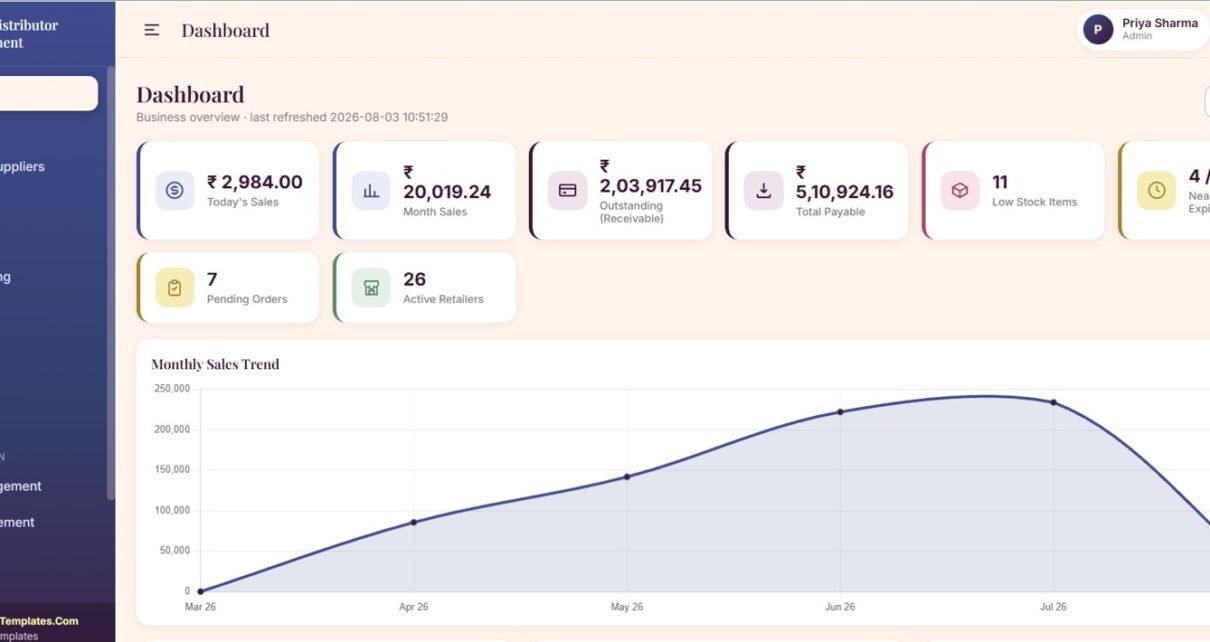Open the Priya Sharma Admin profile menu

1143,30
